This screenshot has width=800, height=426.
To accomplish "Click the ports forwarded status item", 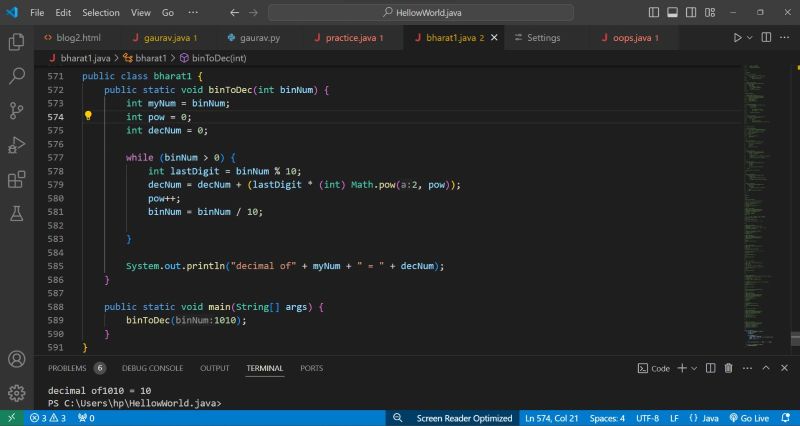I will [x=86, y=418].
